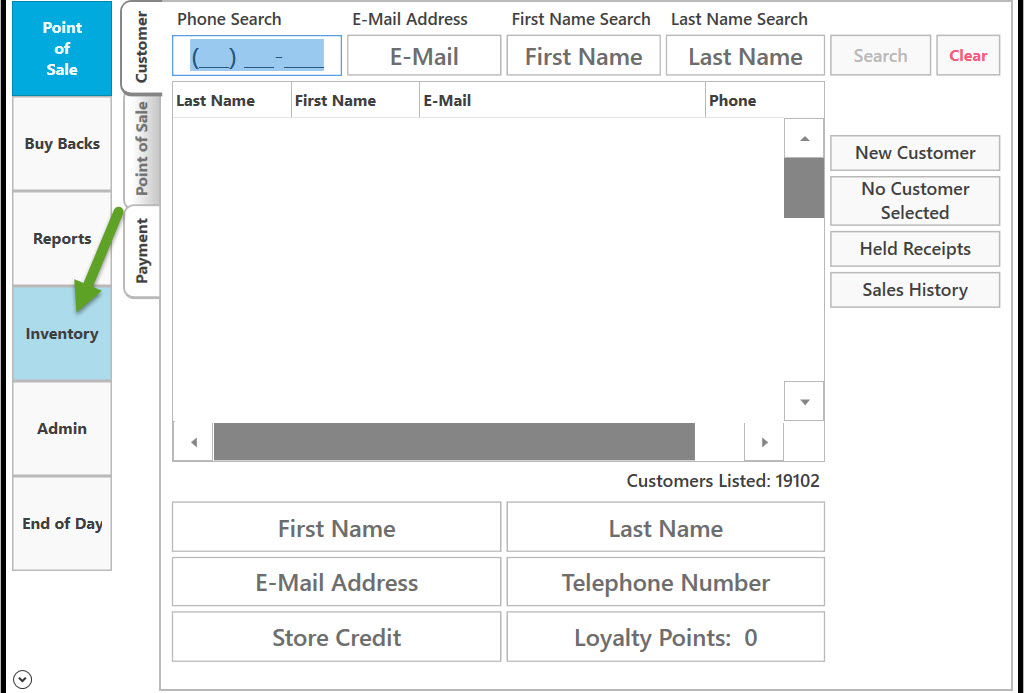This screenshot has width=1024, height=693.
Task: Click the Last Name detail field
Action: pyautogui.click(x=665, y=527)
